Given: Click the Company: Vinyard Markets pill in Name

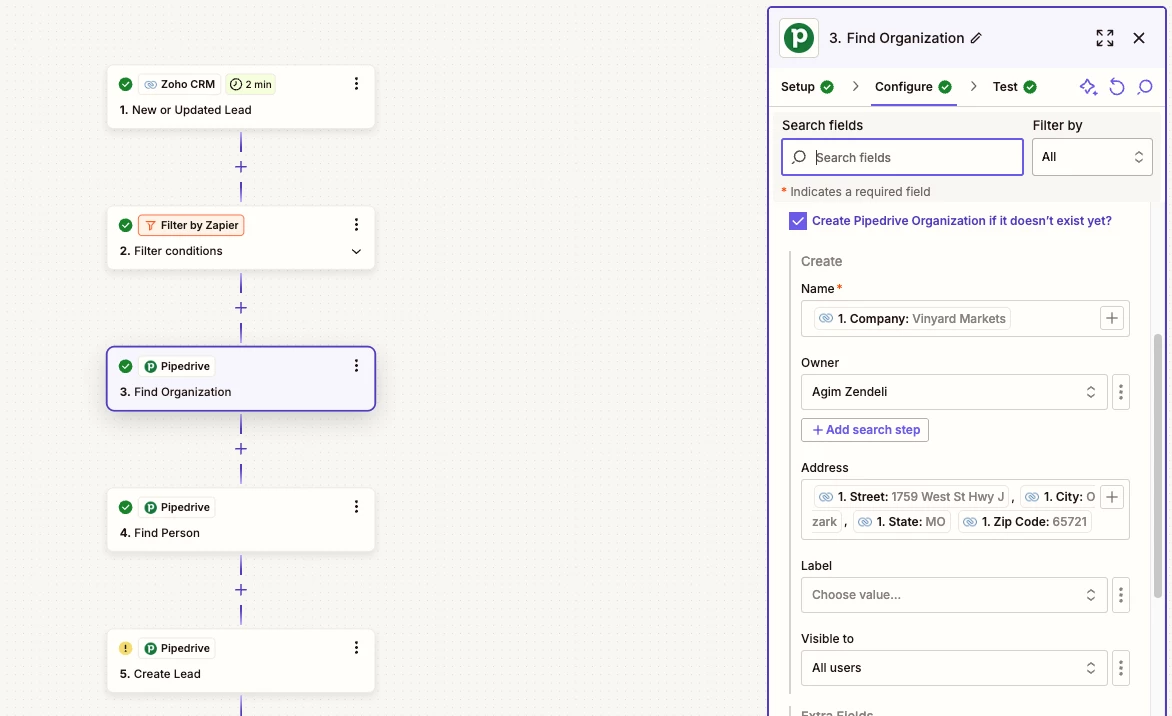Looking at the screenshot, I should point(912,318).
